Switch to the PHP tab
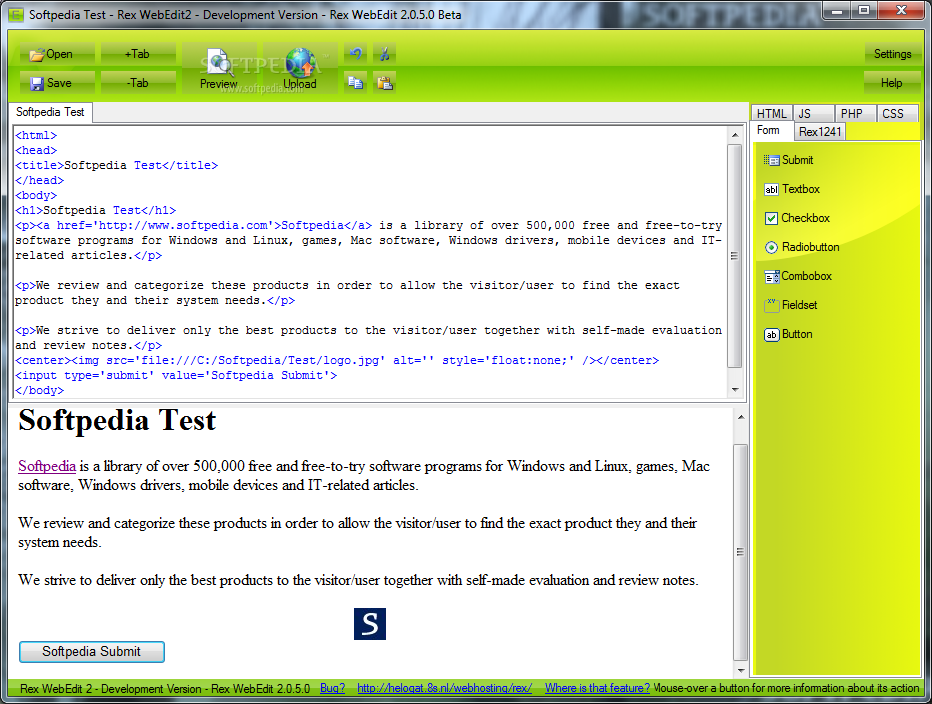The height and width of the screenshot is (704, 932). (x=855, y=114)
